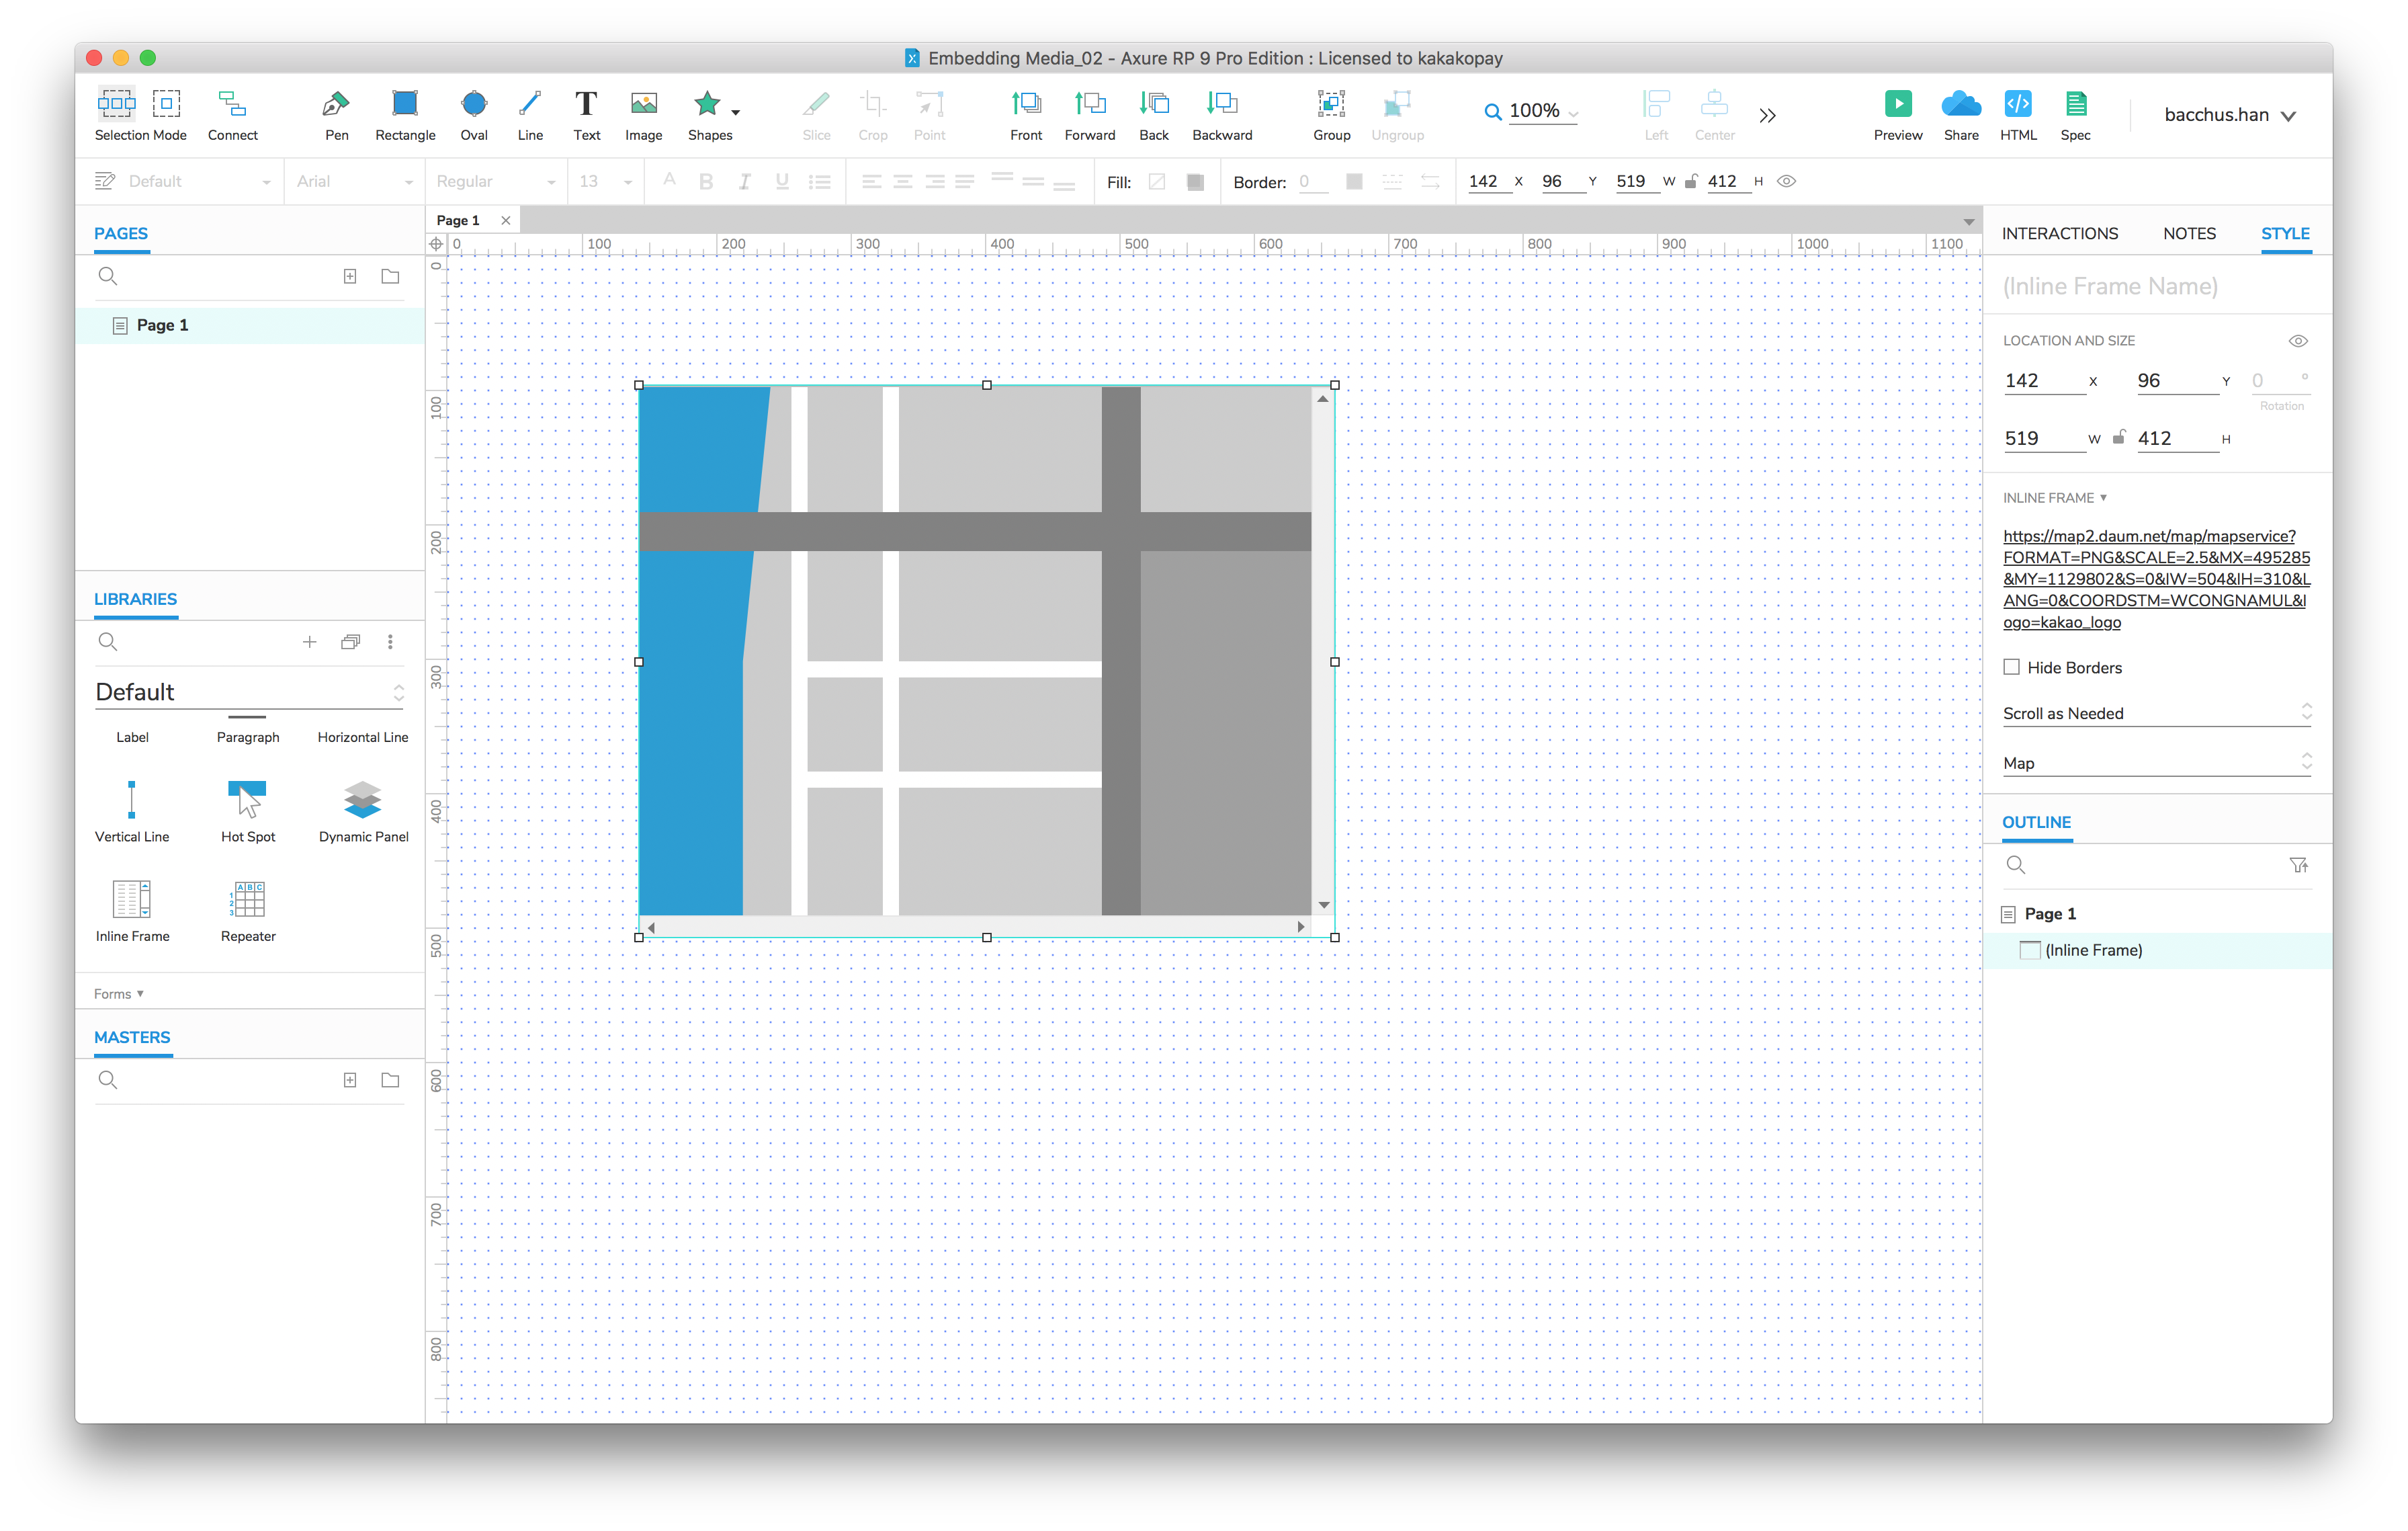Click the Group toolbar icon

(1331, 104)
